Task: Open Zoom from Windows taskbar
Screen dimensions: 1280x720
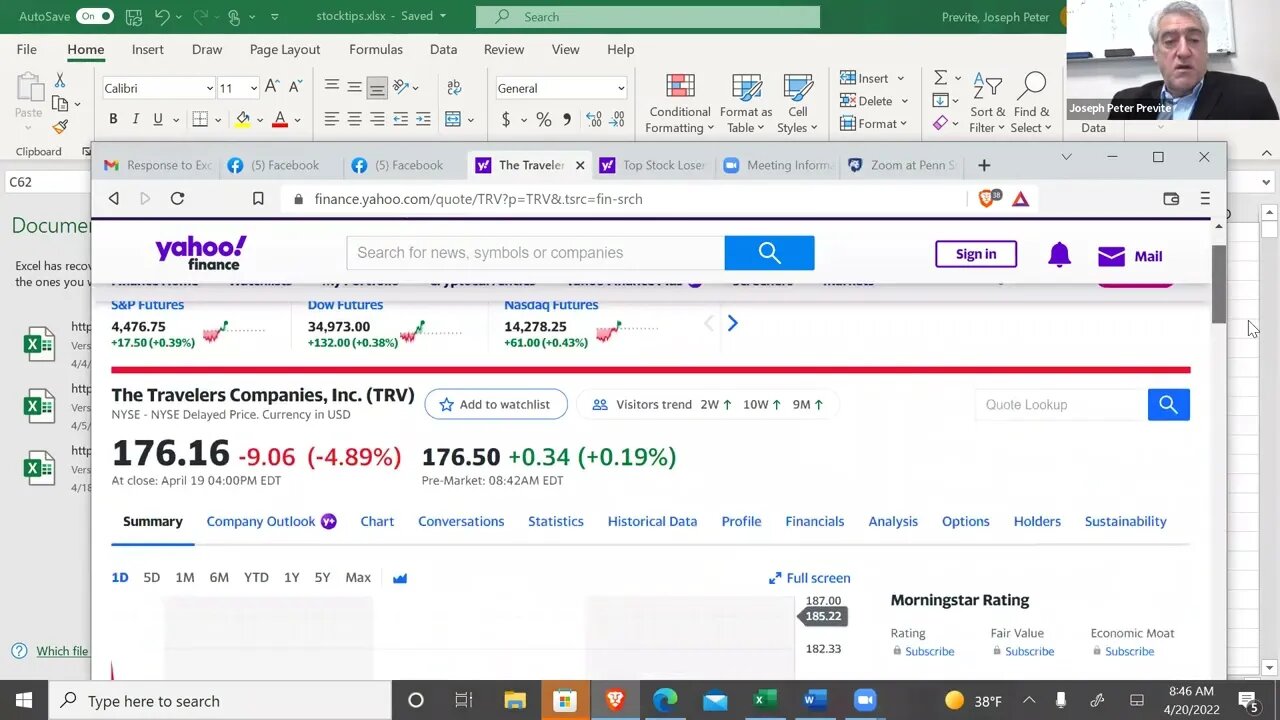Action: coord(864,700)
